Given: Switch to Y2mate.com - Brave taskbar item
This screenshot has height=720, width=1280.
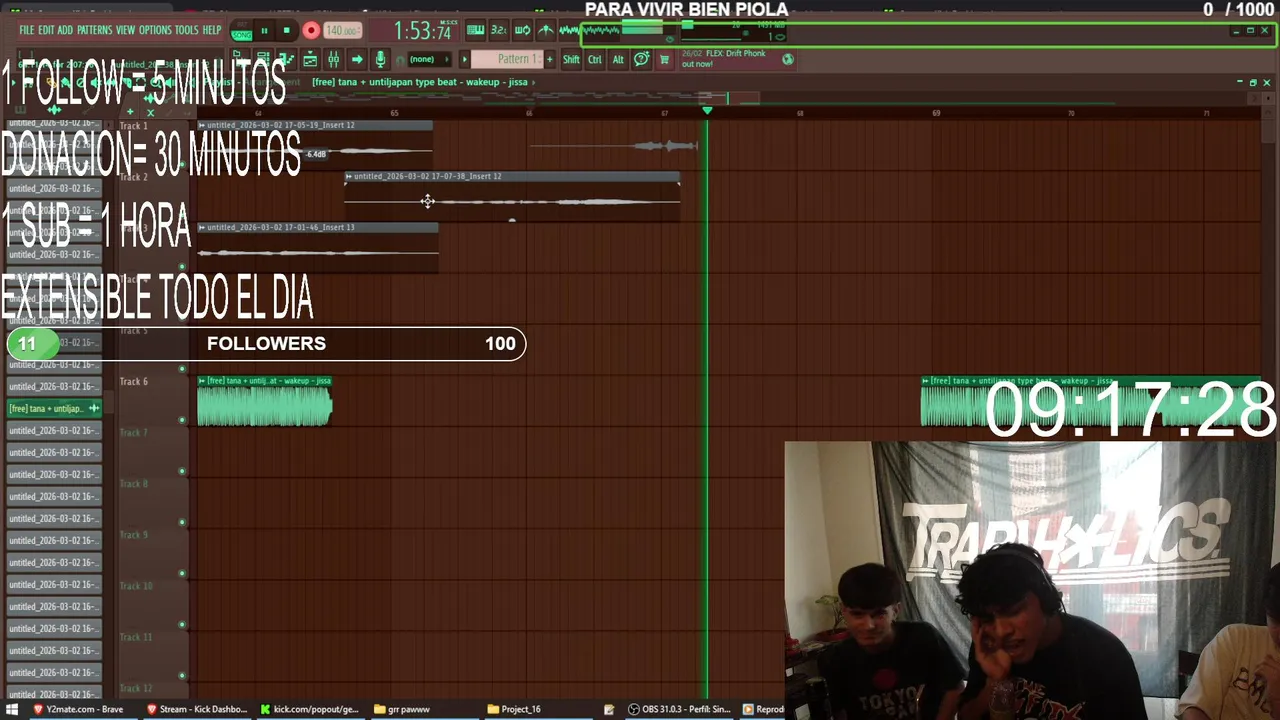Looking at the screenshot, I should coord(78,709).
